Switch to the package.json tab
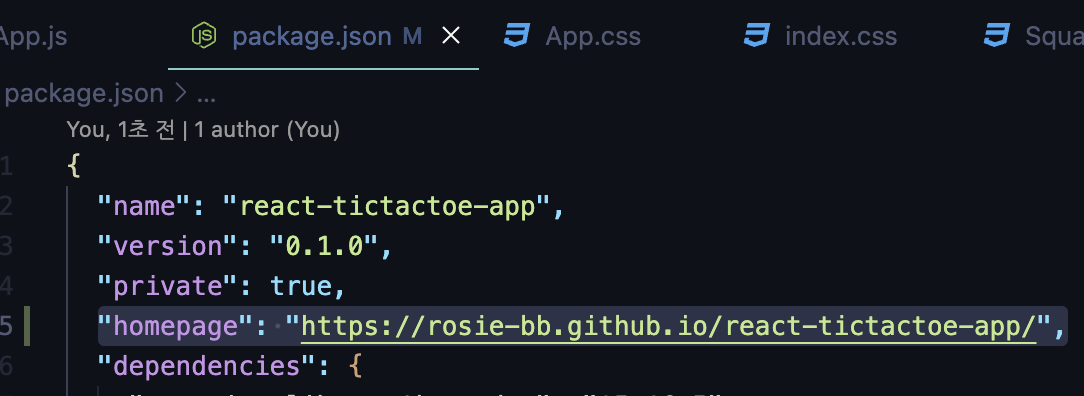This screenshot has height=396, width=1084. 323,35
